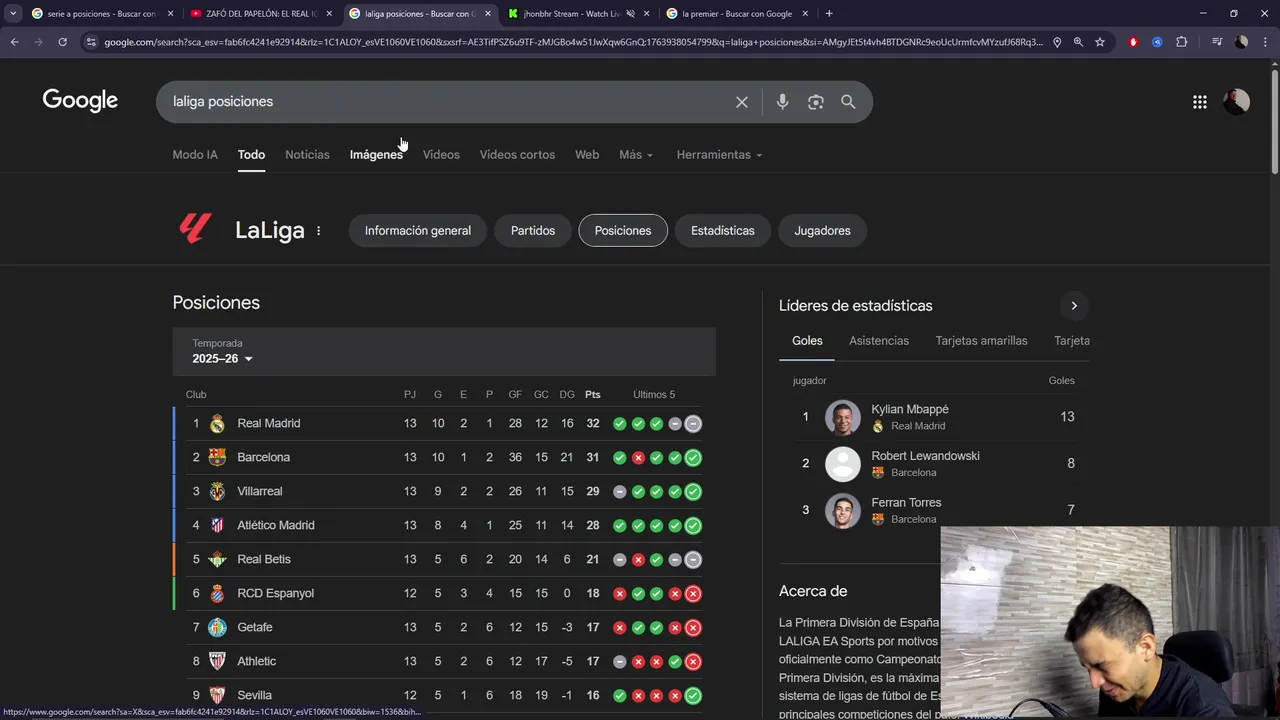Click the Real Madrid crest in the standings

(x=217, y=423)
